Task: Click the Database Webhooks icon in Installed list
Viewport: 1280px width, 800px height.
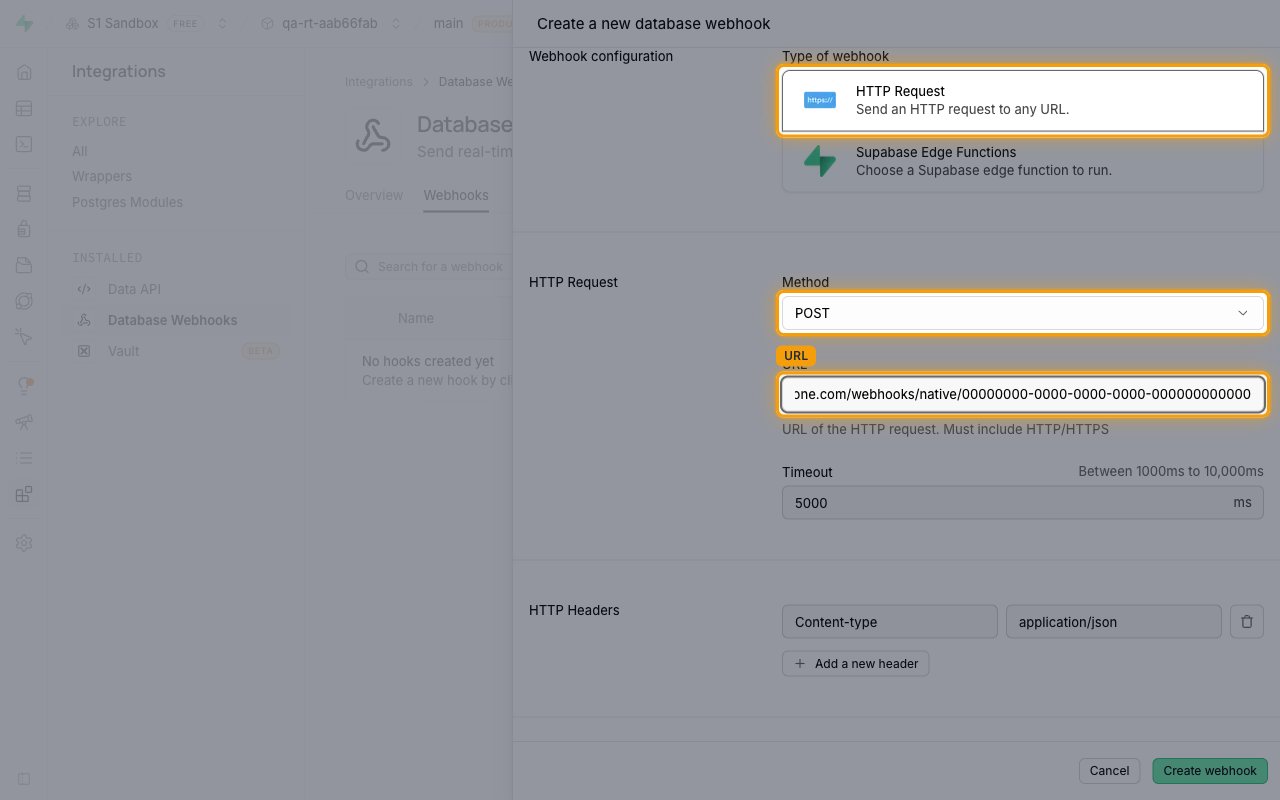Action: 85,320
